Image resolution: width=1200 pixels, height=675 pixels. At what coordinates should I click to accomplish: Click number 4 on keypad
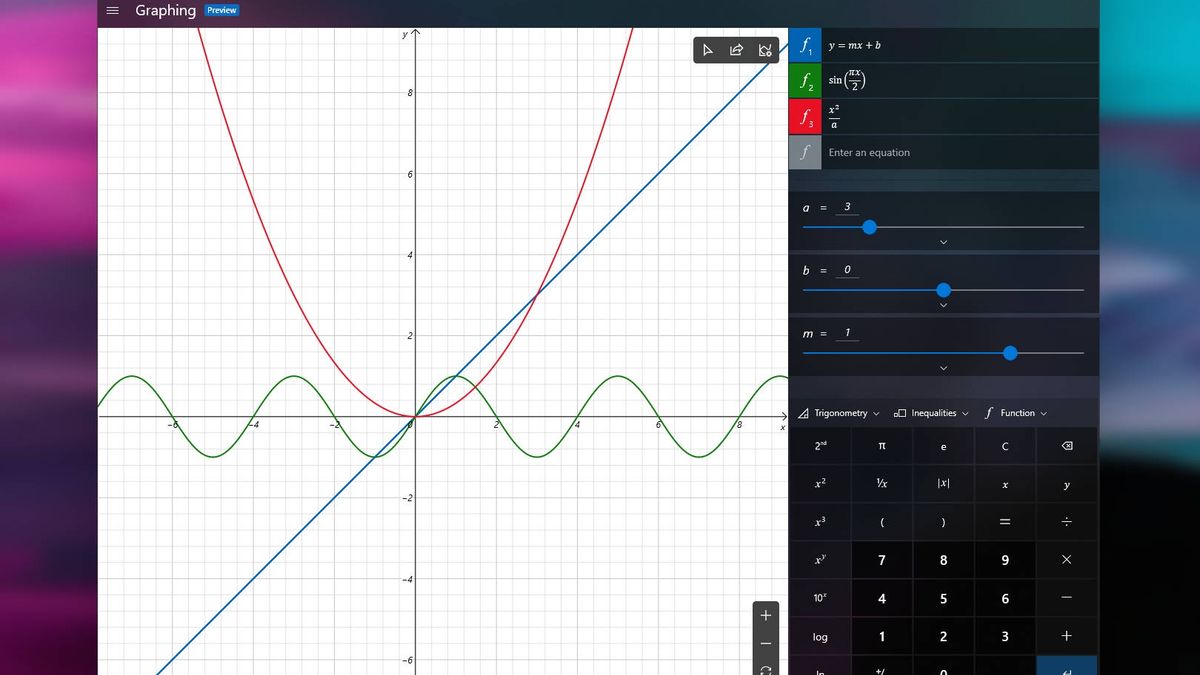click(881, 598)
